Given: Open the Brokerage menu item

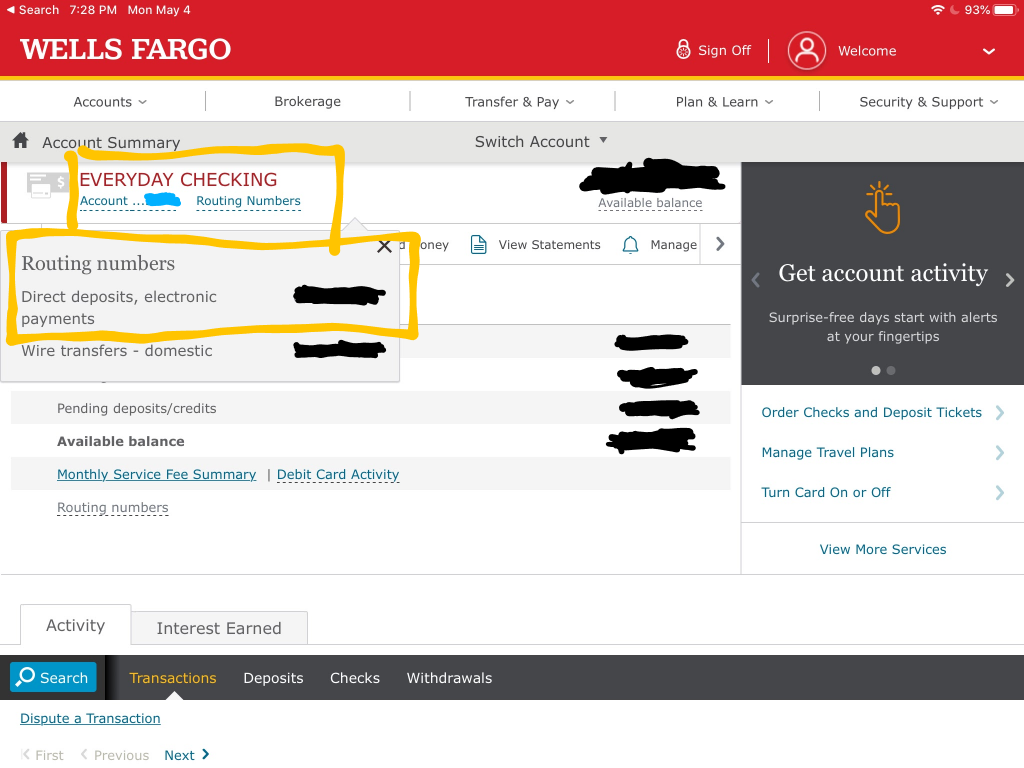Looking at the screenshot, I should point(308,101).
